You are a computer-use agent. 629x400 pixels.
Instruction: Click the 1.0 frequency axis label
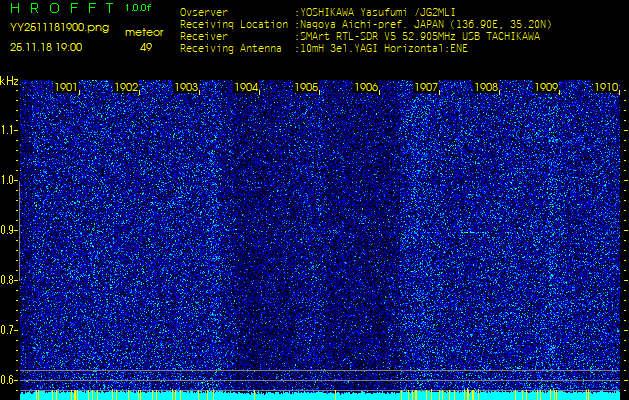click(9, 180)
